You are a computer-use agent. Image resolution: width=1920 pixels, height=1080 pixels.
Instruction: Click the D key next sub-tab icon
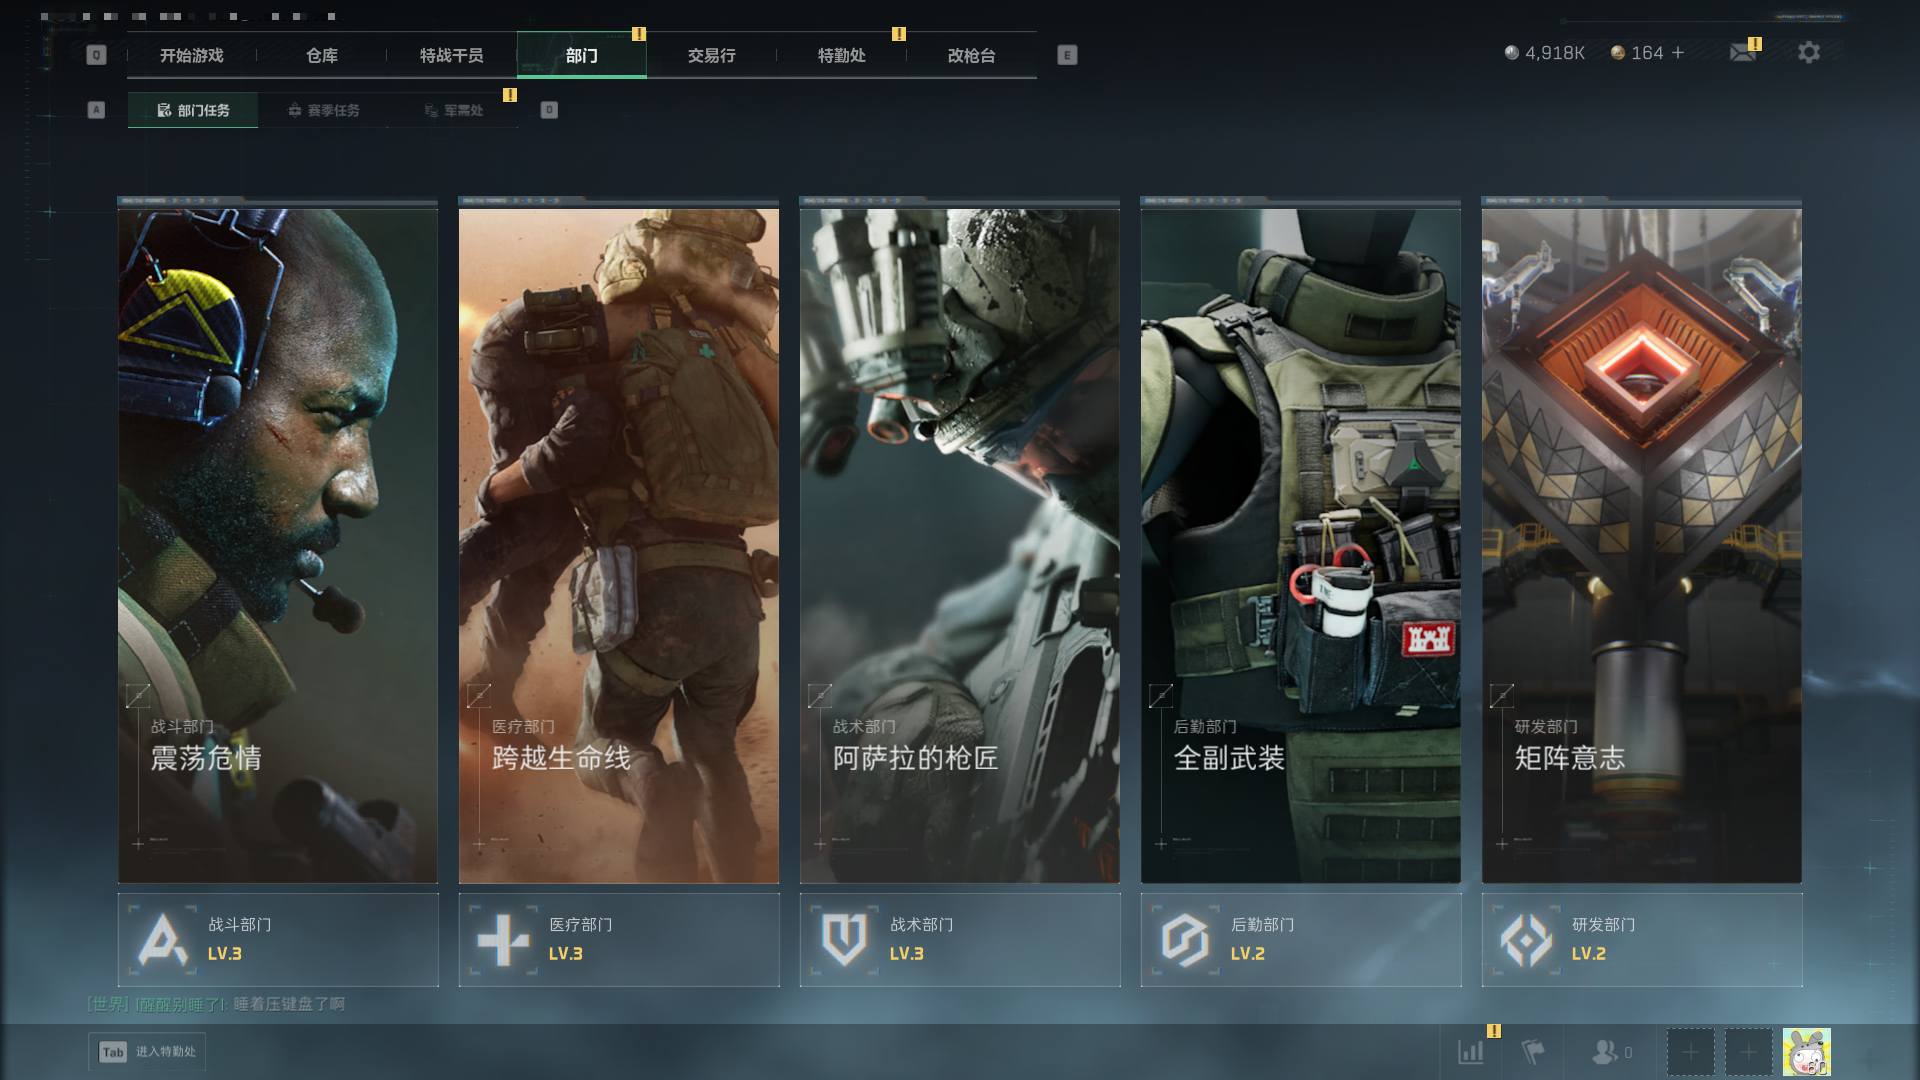(x=549, y=110)
